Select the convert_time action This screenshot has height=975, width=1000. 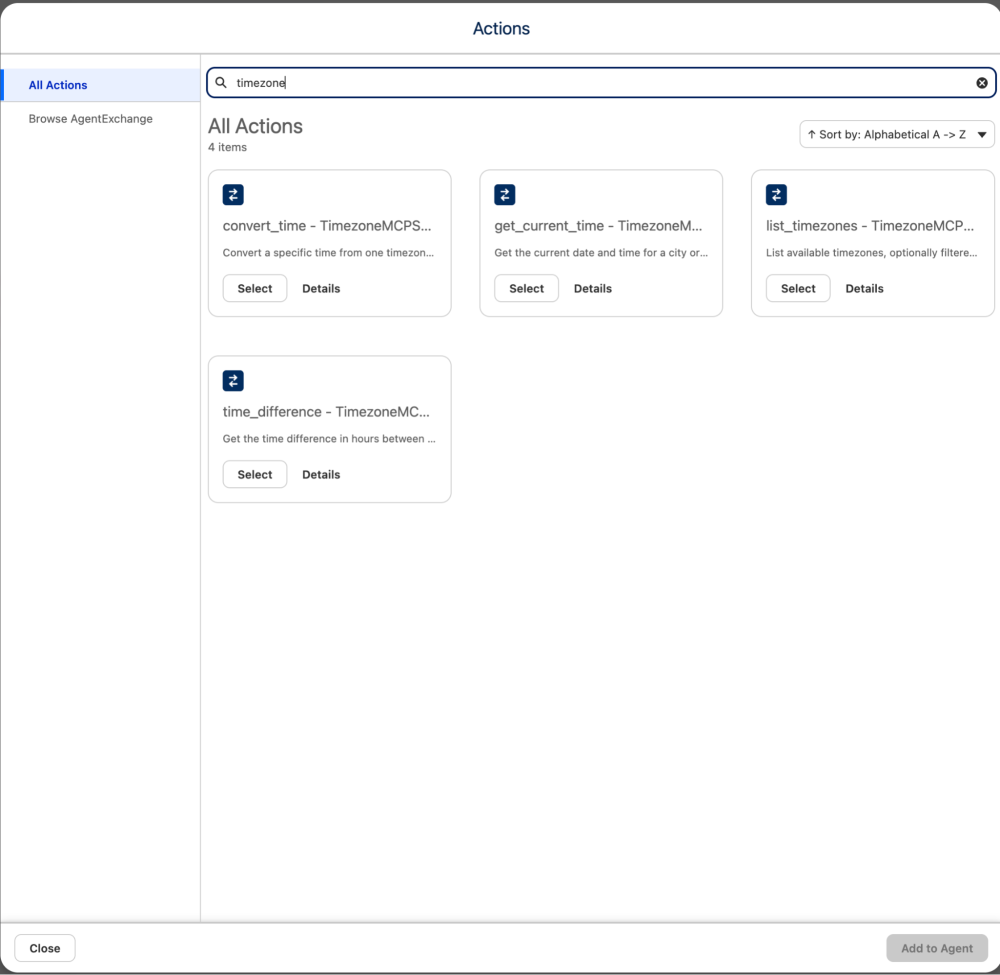(x=254, y=288)
